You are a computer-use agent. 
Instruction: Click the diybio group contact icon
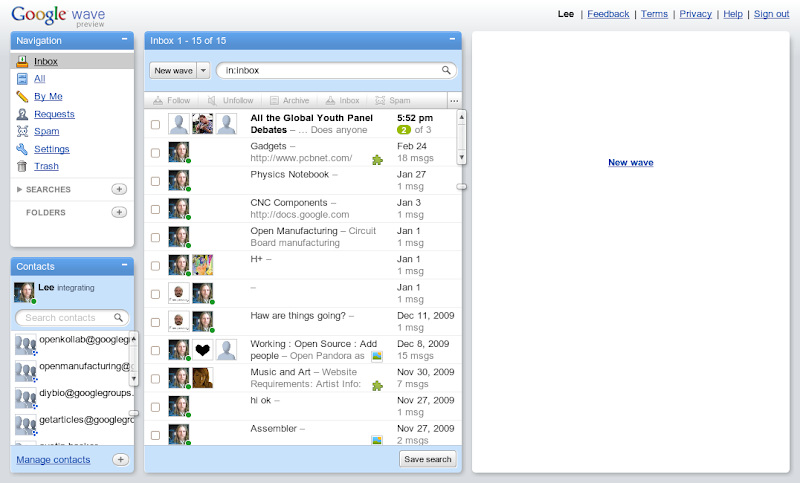tap(26, 398)
